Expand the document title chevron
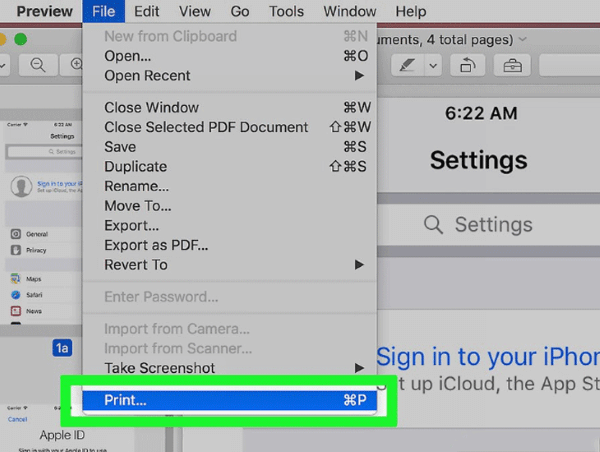This screenshot has height=452, width=600. coord(523,39)
